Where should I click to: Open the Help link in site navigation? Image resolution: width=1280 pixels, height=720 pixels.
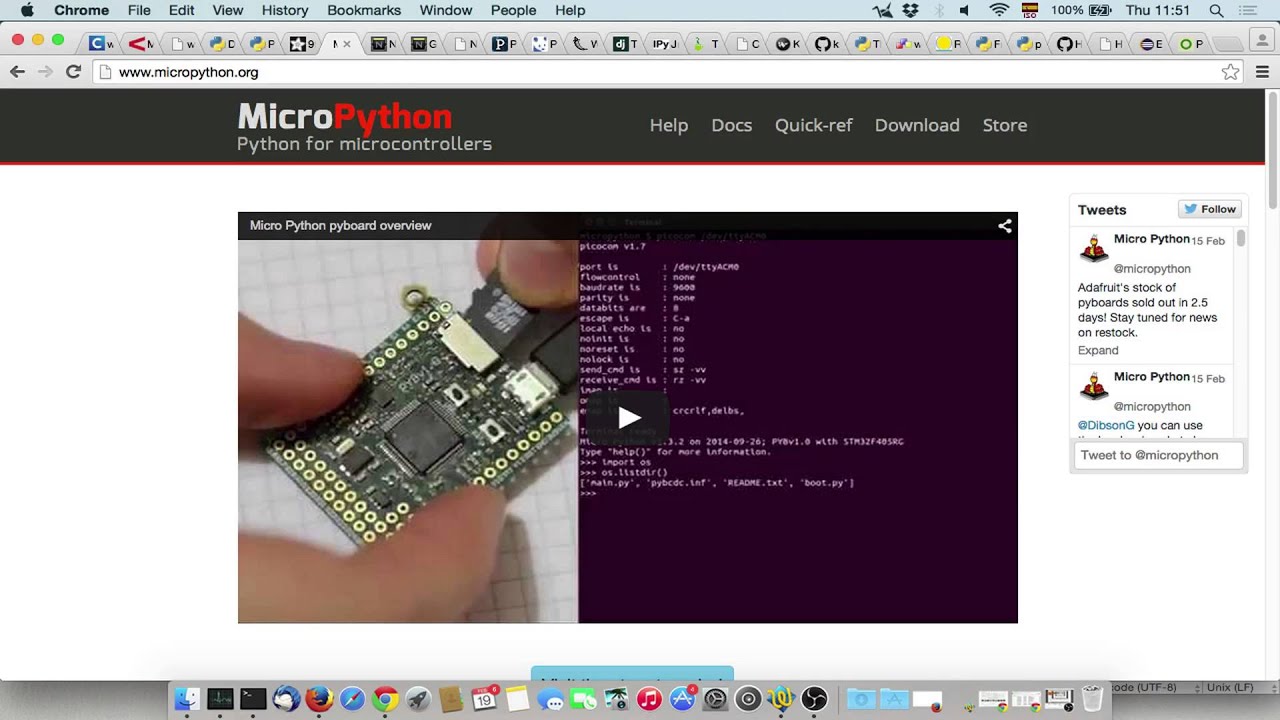(x=669, y=125)
